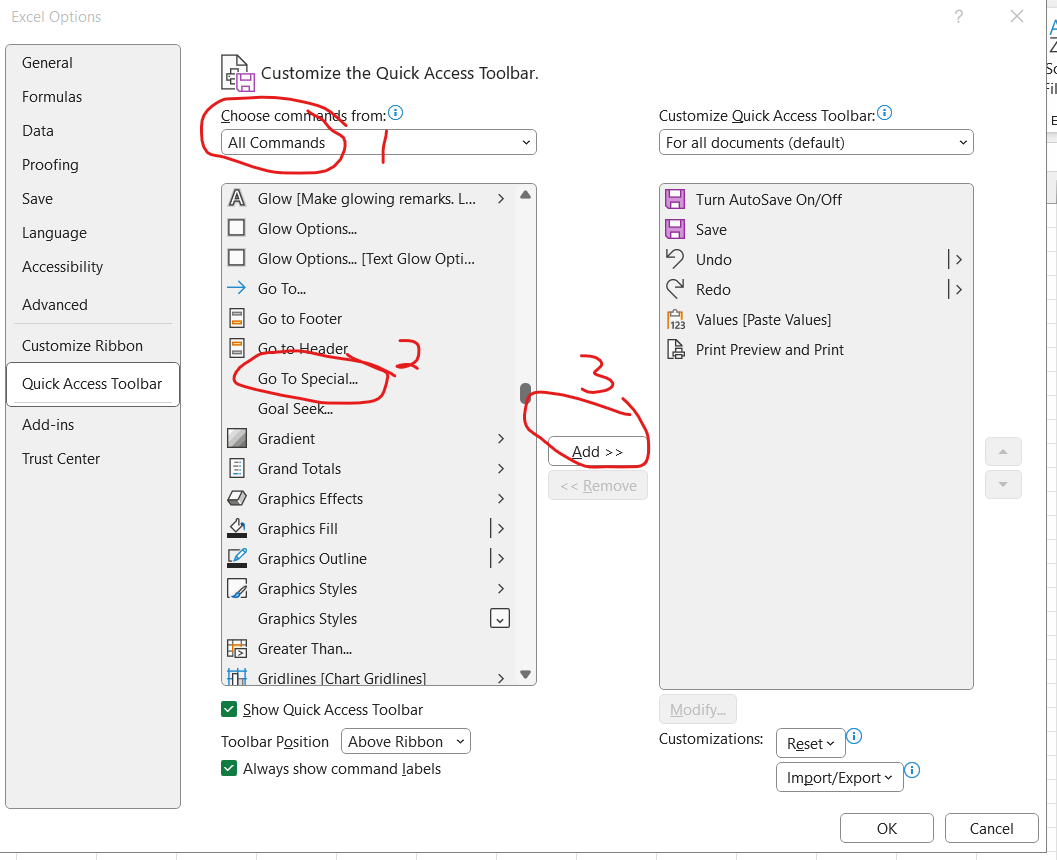Open the For all documents (default) dropdown
The width and height of the screenshot is (1057, 860).
(x=816, y=142)
